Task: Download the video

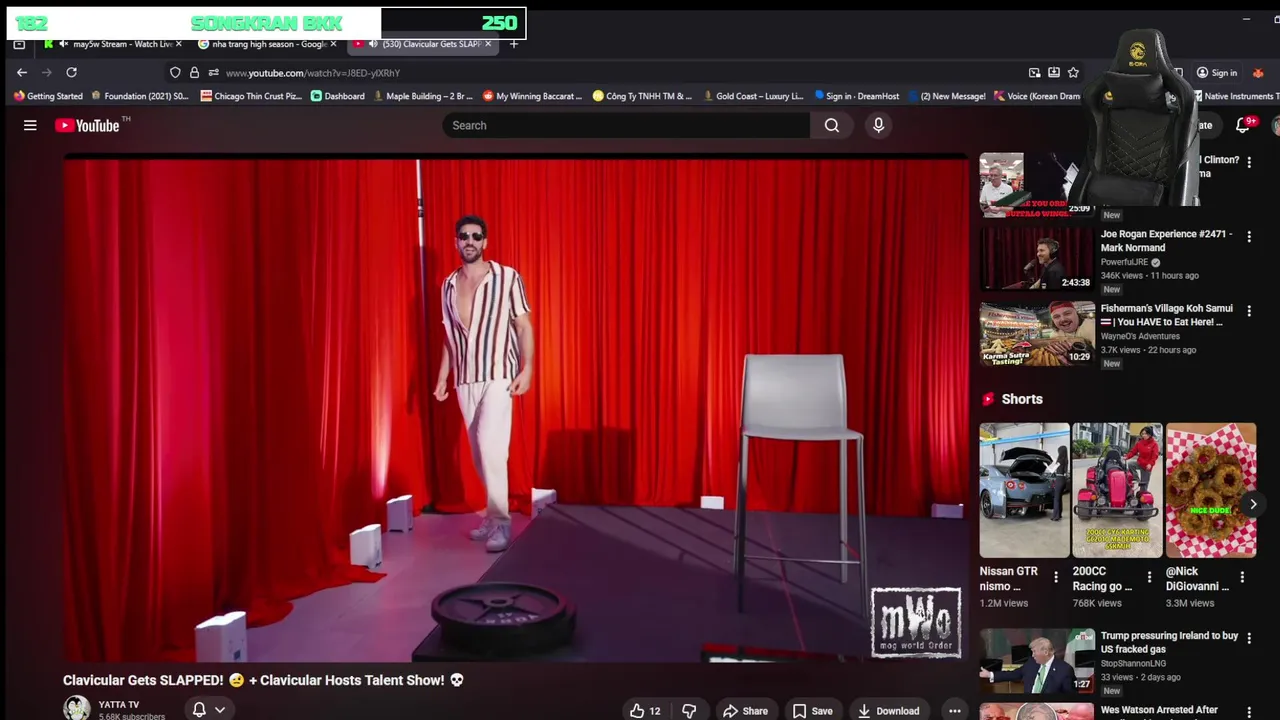Action: 888,711
